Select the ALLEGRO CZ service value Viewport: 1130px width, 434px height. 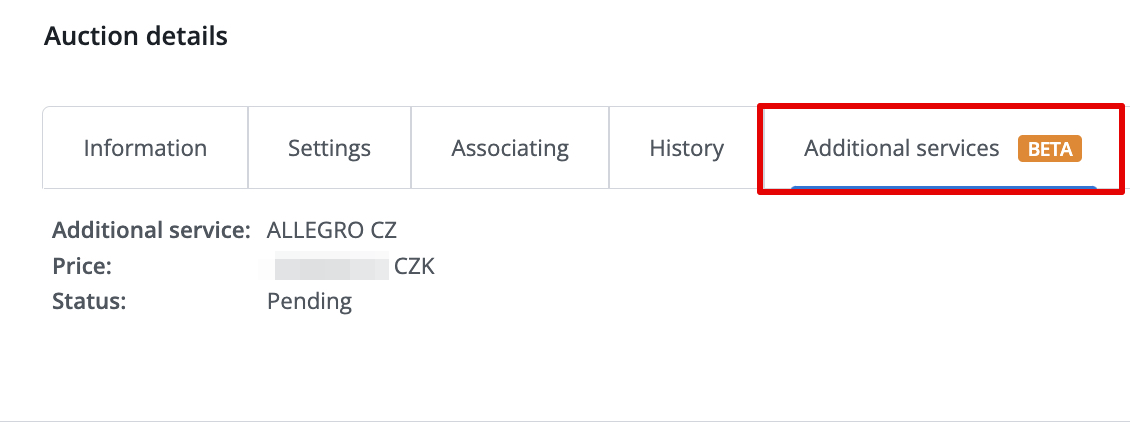point(332,231)
